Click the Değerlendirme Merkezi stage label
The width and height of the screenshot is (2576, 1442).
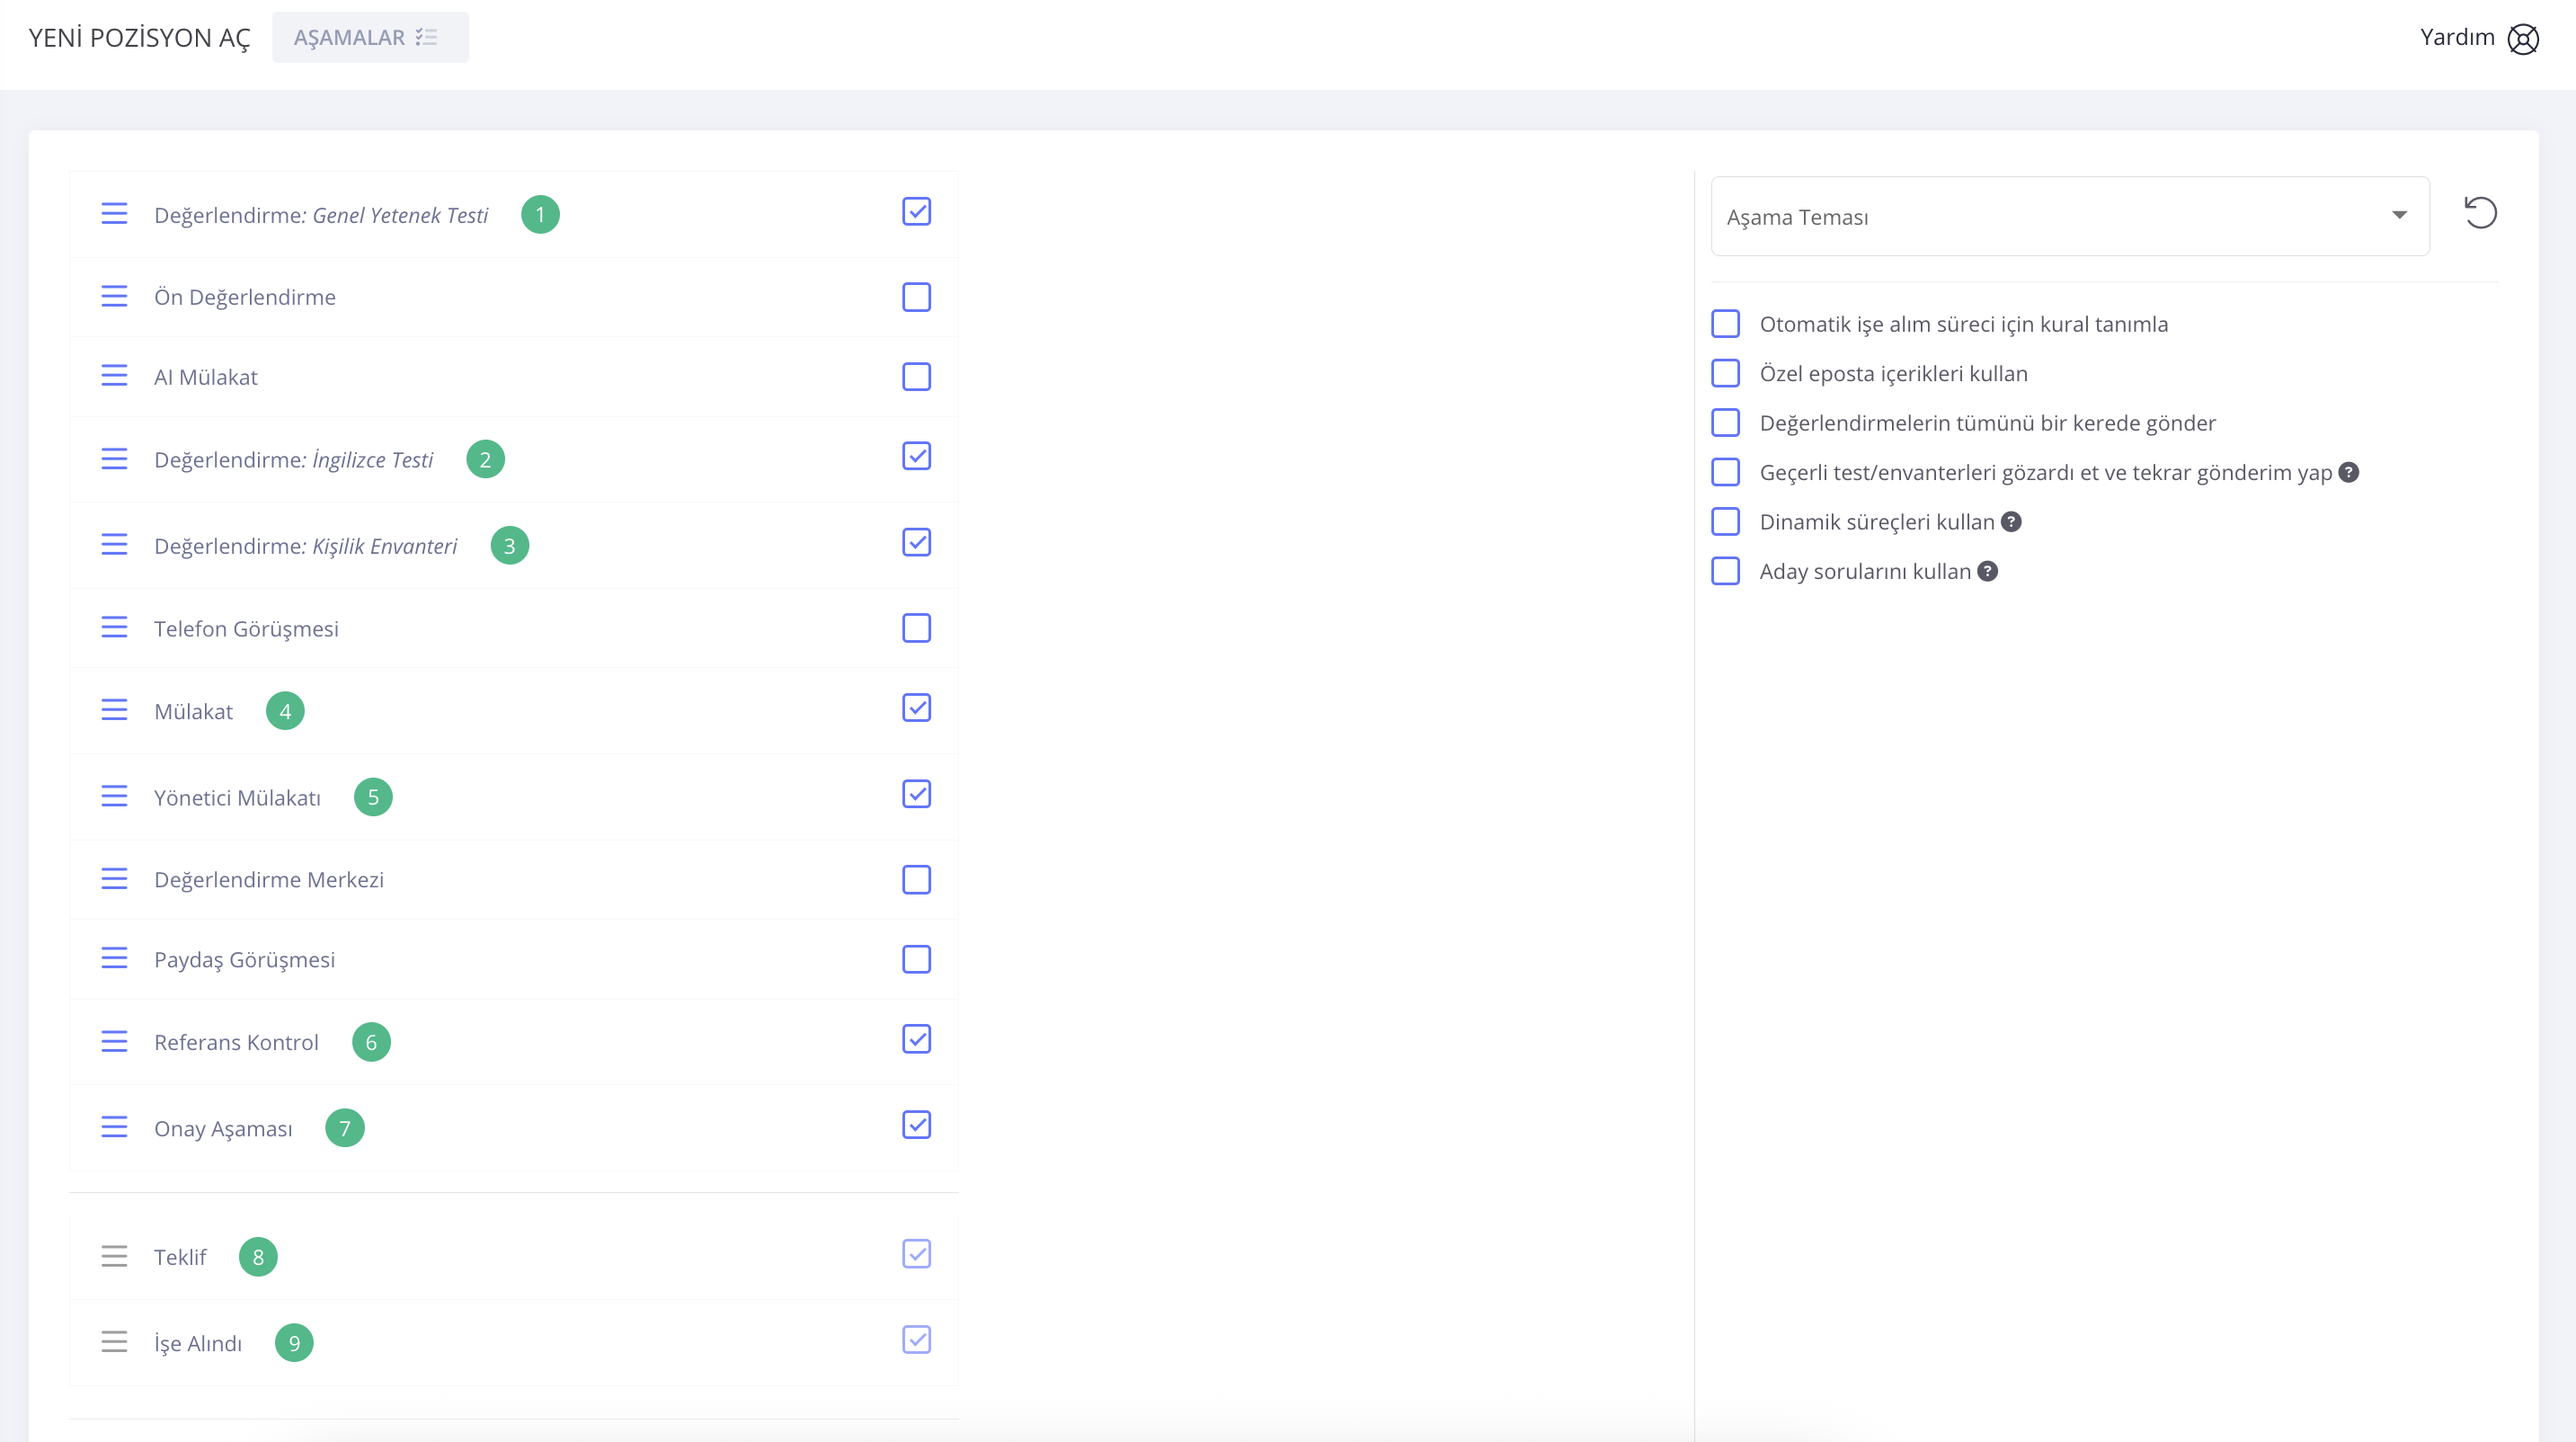269,880
